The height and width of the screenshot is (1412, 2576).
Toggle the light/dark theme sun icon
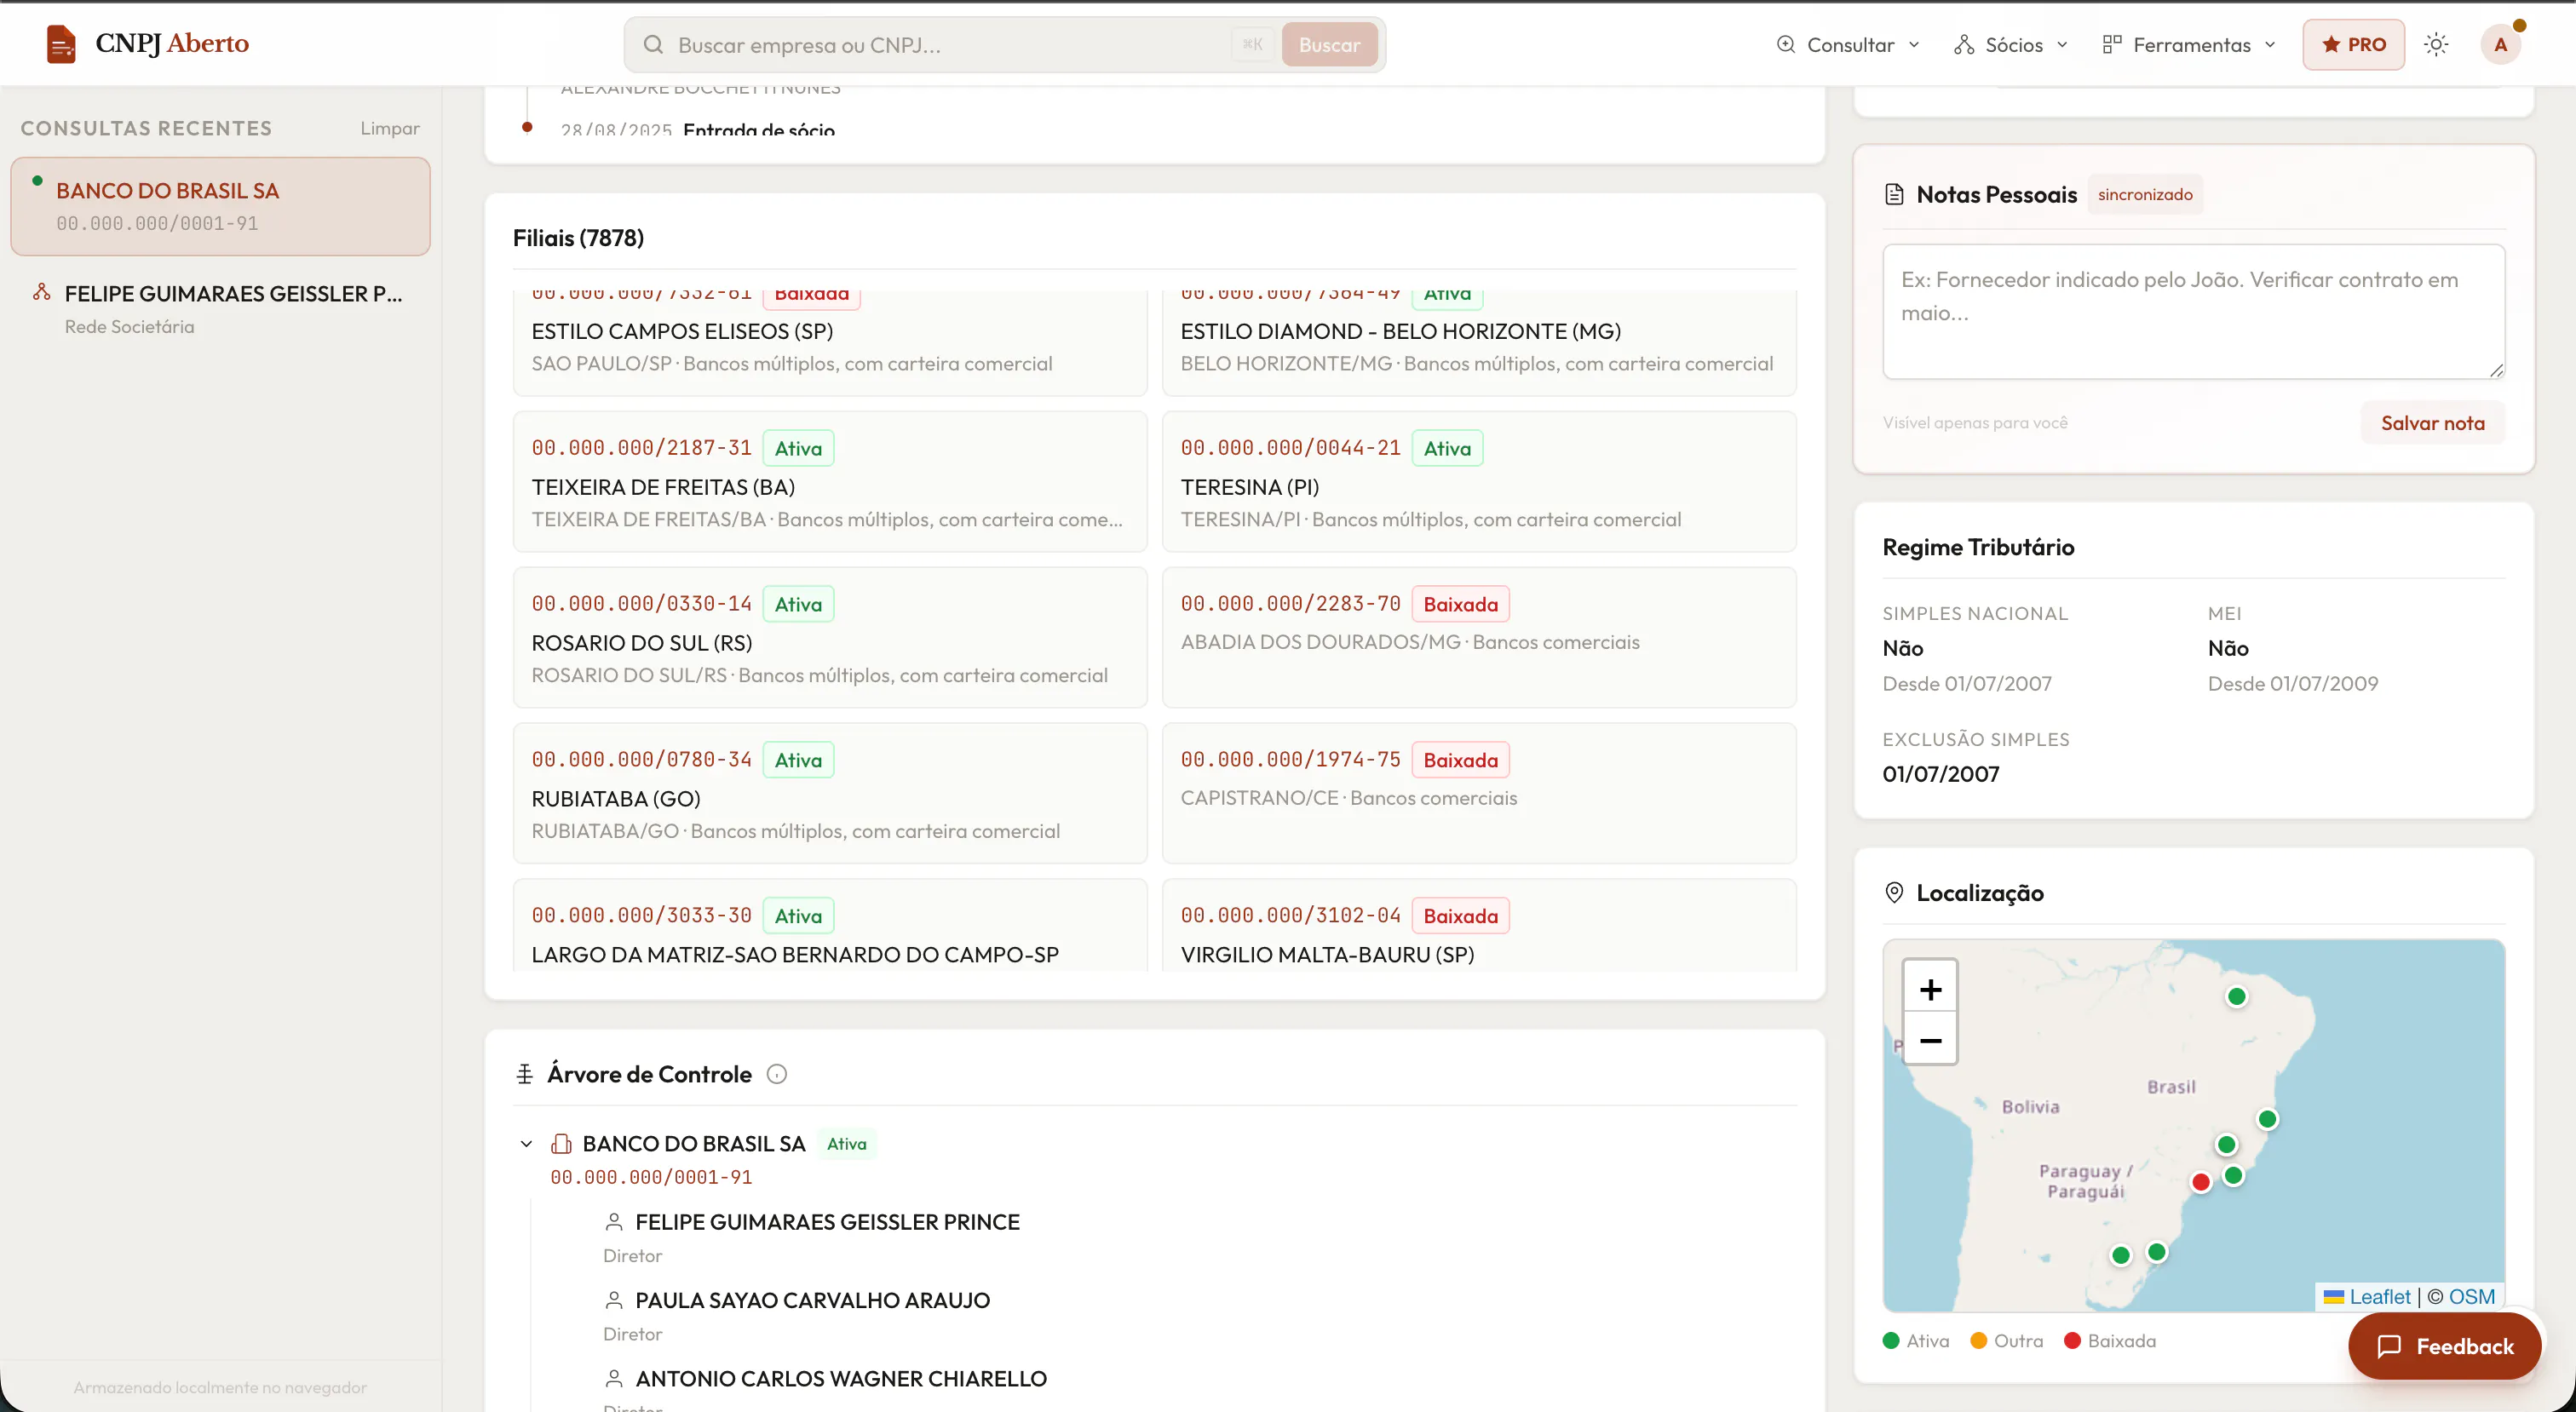(x=2436, y=44)
